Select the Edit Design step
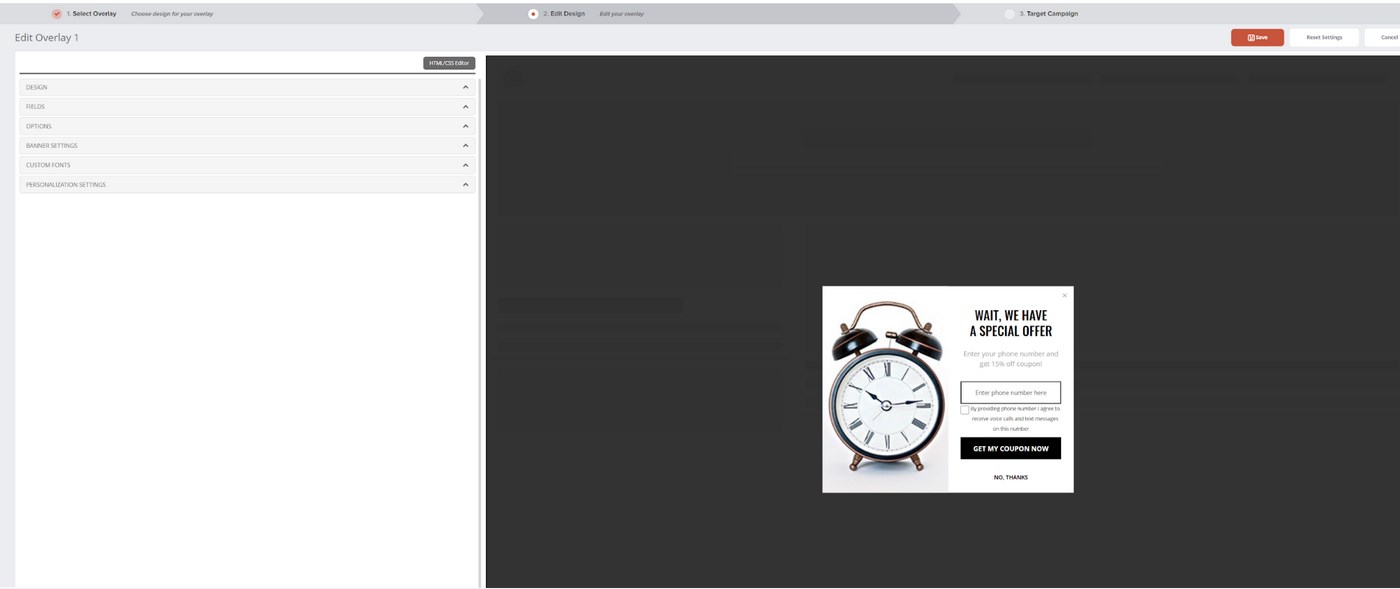 click(x=567, y=14)
